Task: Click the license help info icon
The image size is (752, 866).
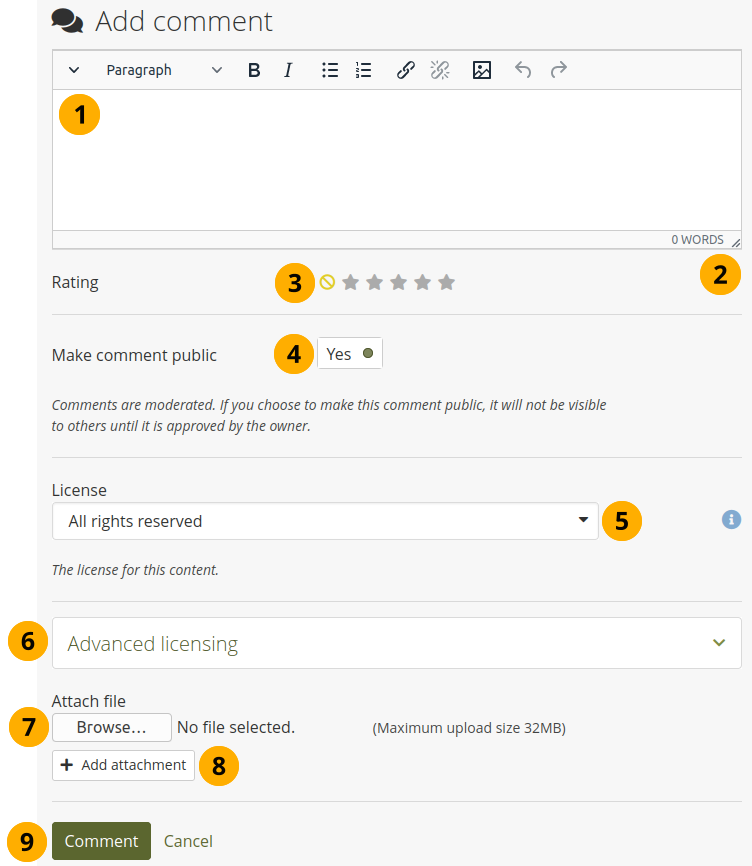Action: click(731, 519)
